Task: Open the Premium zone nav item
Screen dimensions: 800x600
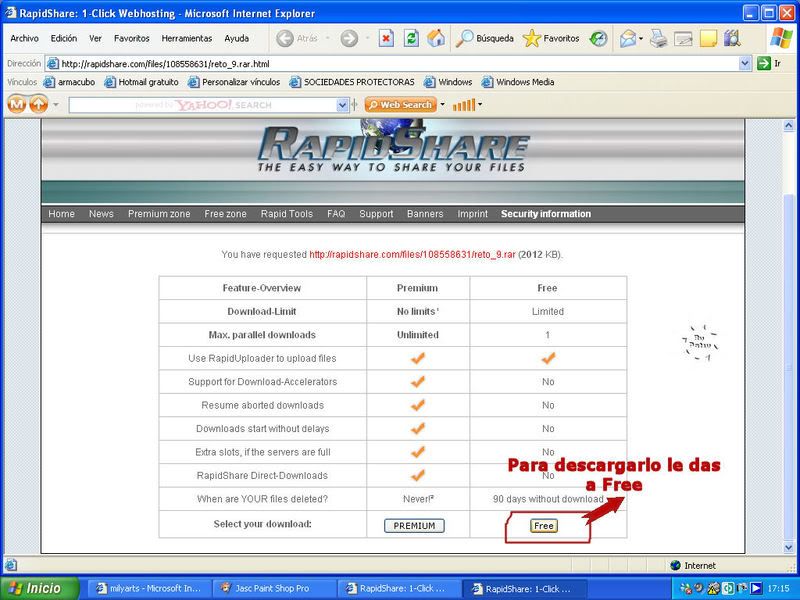Action: point(159,214)
